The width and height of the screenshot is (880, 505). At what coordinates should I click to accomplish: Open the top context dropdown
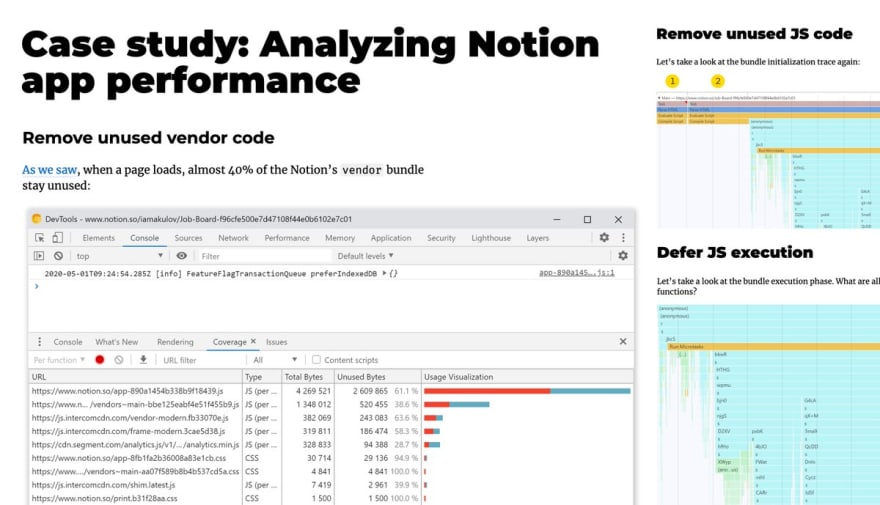pos(119,256)
